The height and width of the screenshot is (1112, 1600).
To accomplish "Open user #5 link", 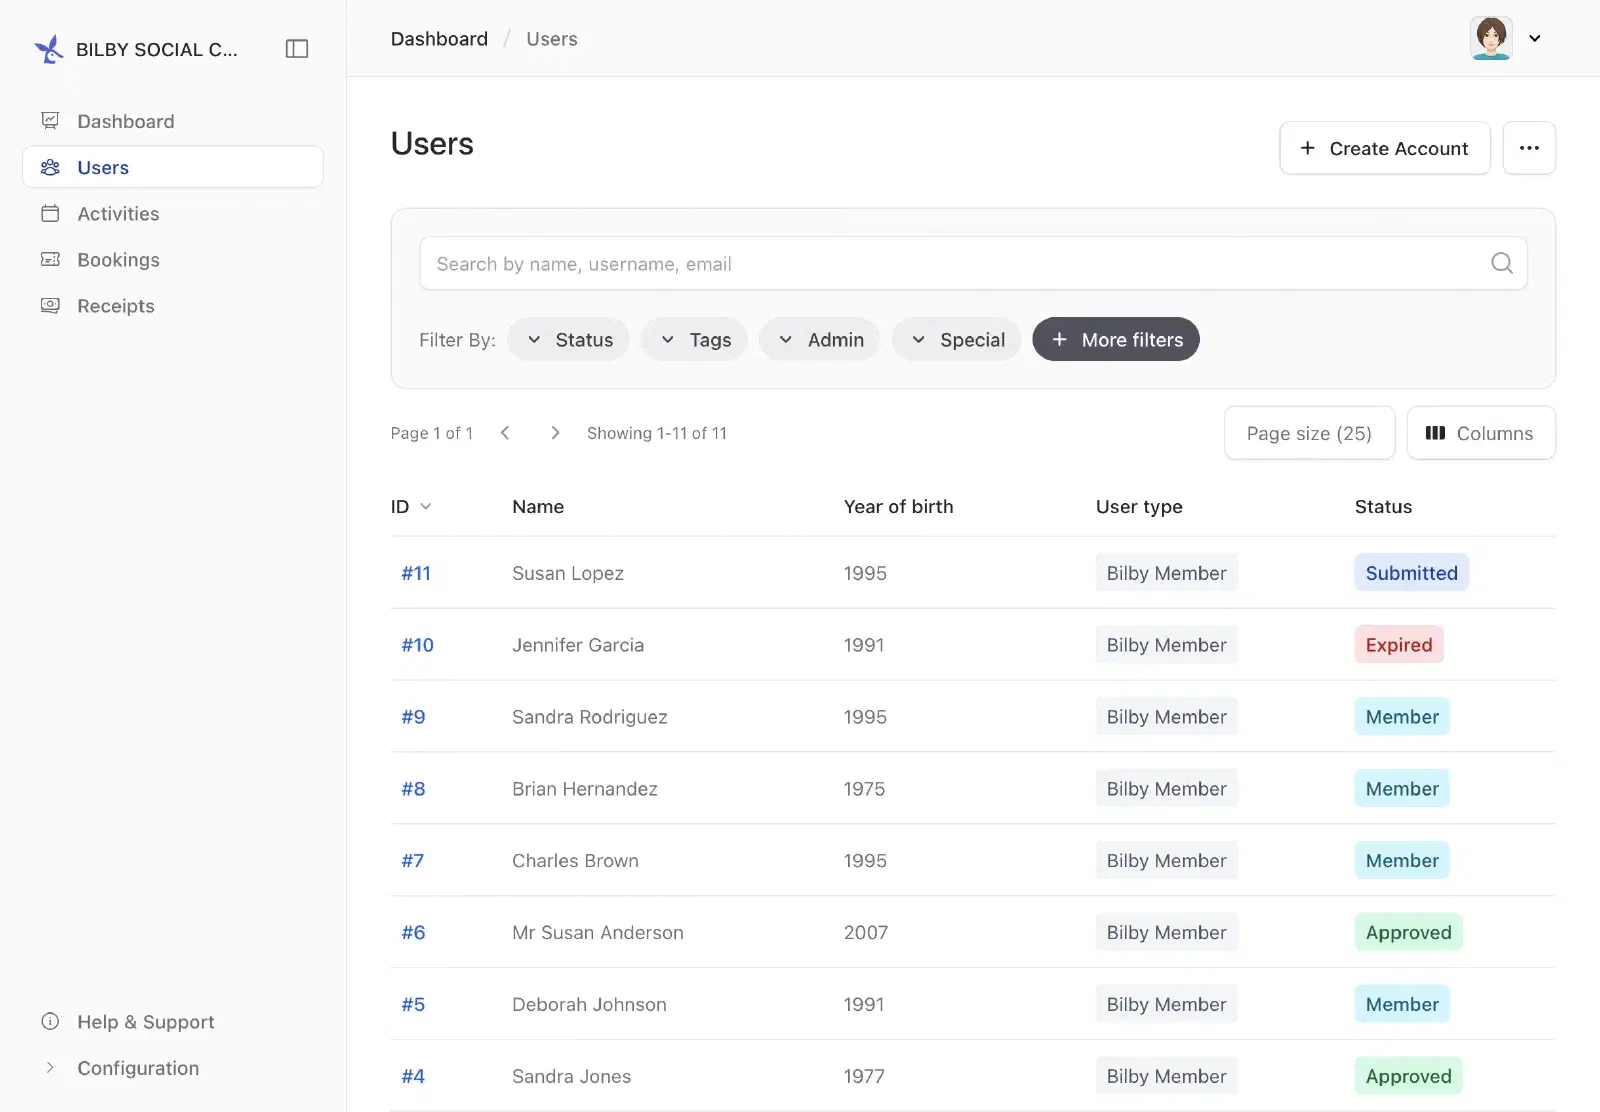I will [x=413, y=1005].
